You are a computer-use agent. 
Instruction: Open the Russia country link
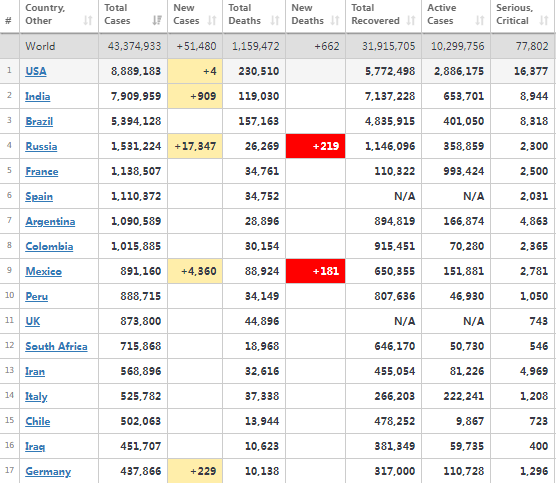(x=41, y=146)
